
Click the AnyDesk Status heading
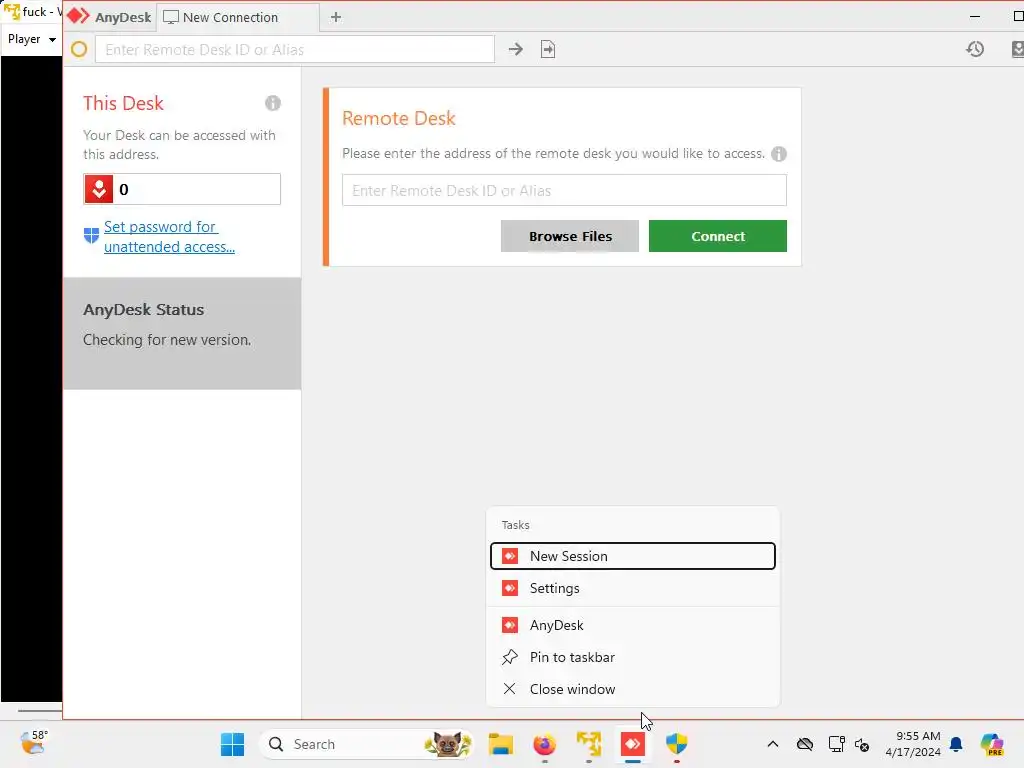(x=143, y=310)
